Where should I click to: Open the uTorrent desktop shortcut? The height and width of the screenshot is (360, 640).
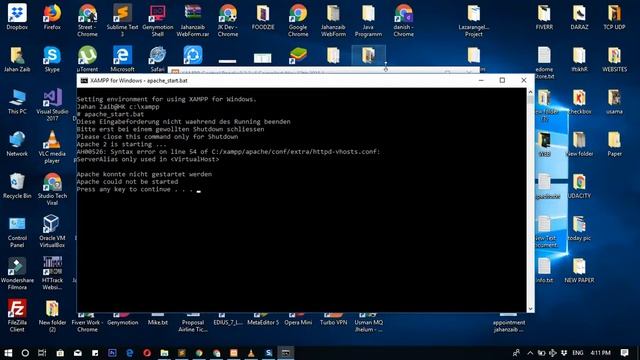[87, 59]
